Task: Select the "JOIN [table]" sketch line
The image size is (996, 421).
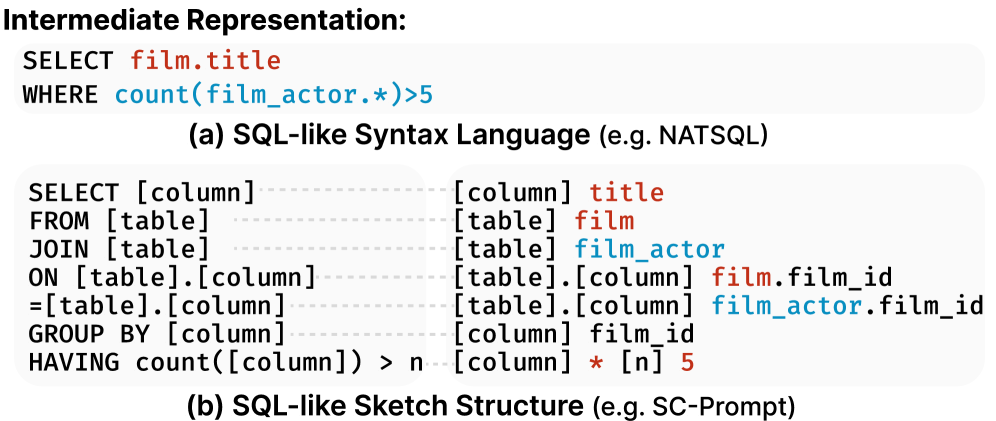Action: pos(119,248)
